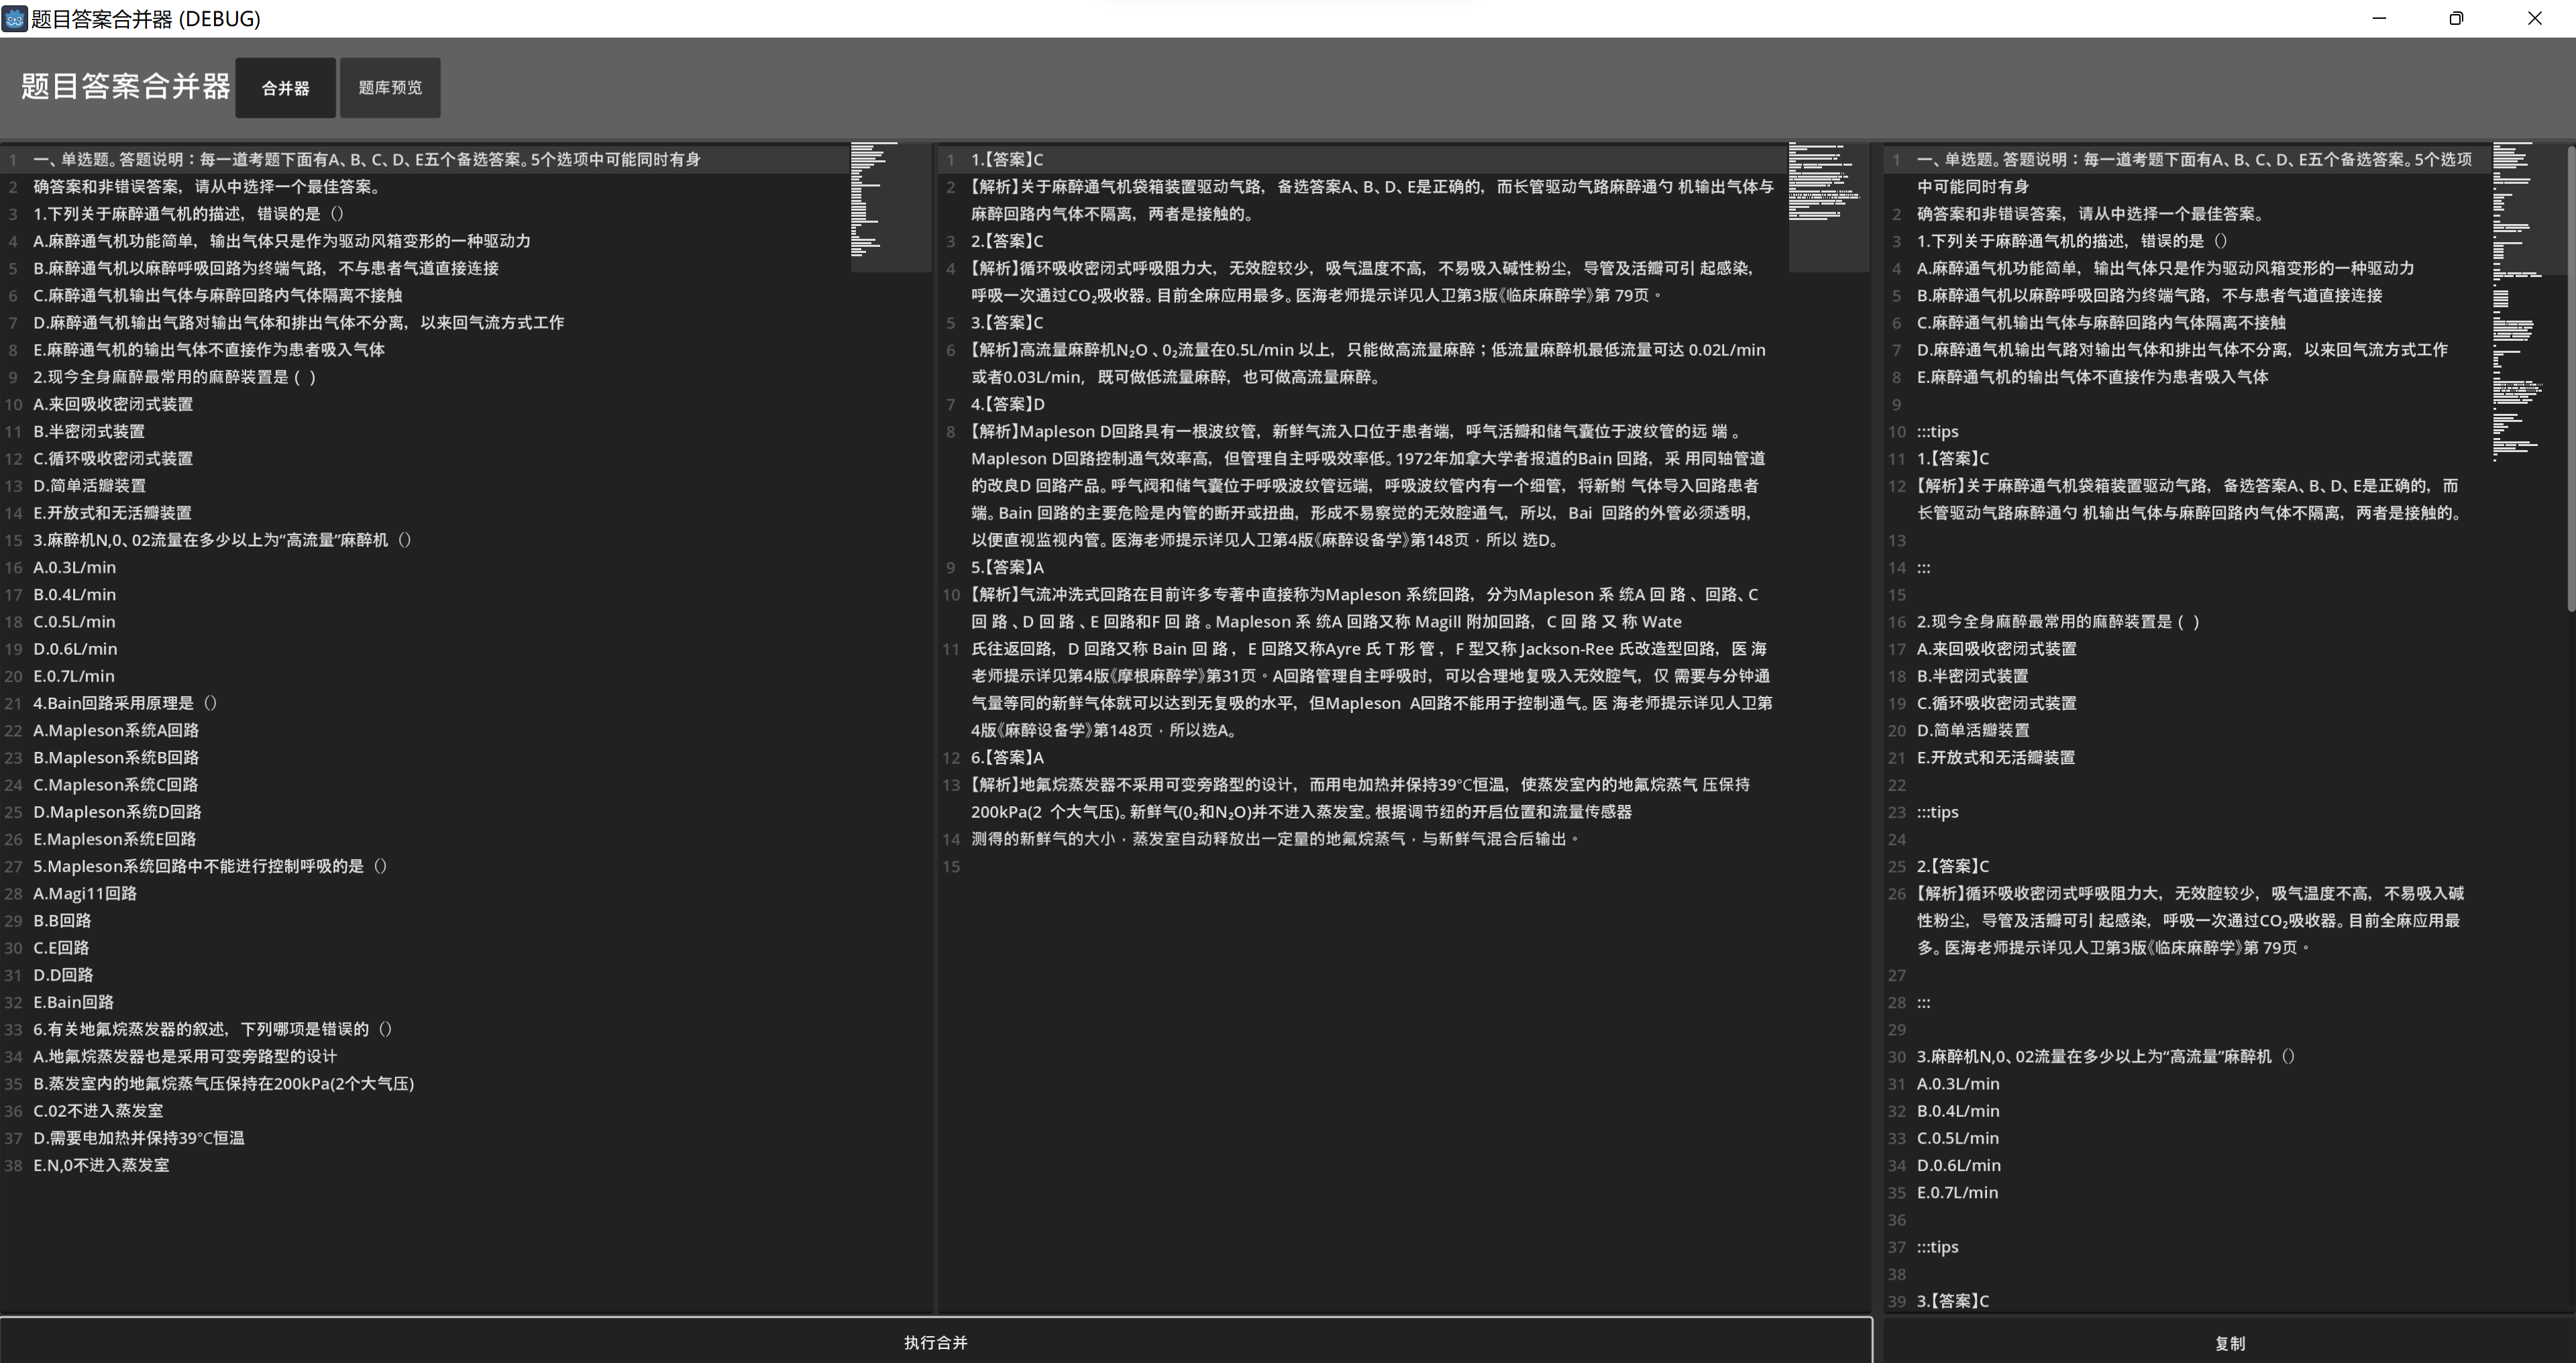Click the '3.【答案】C' line at bottom of right editor
This screenshot has width=2576, height=1363.
coord(1952,1301)
